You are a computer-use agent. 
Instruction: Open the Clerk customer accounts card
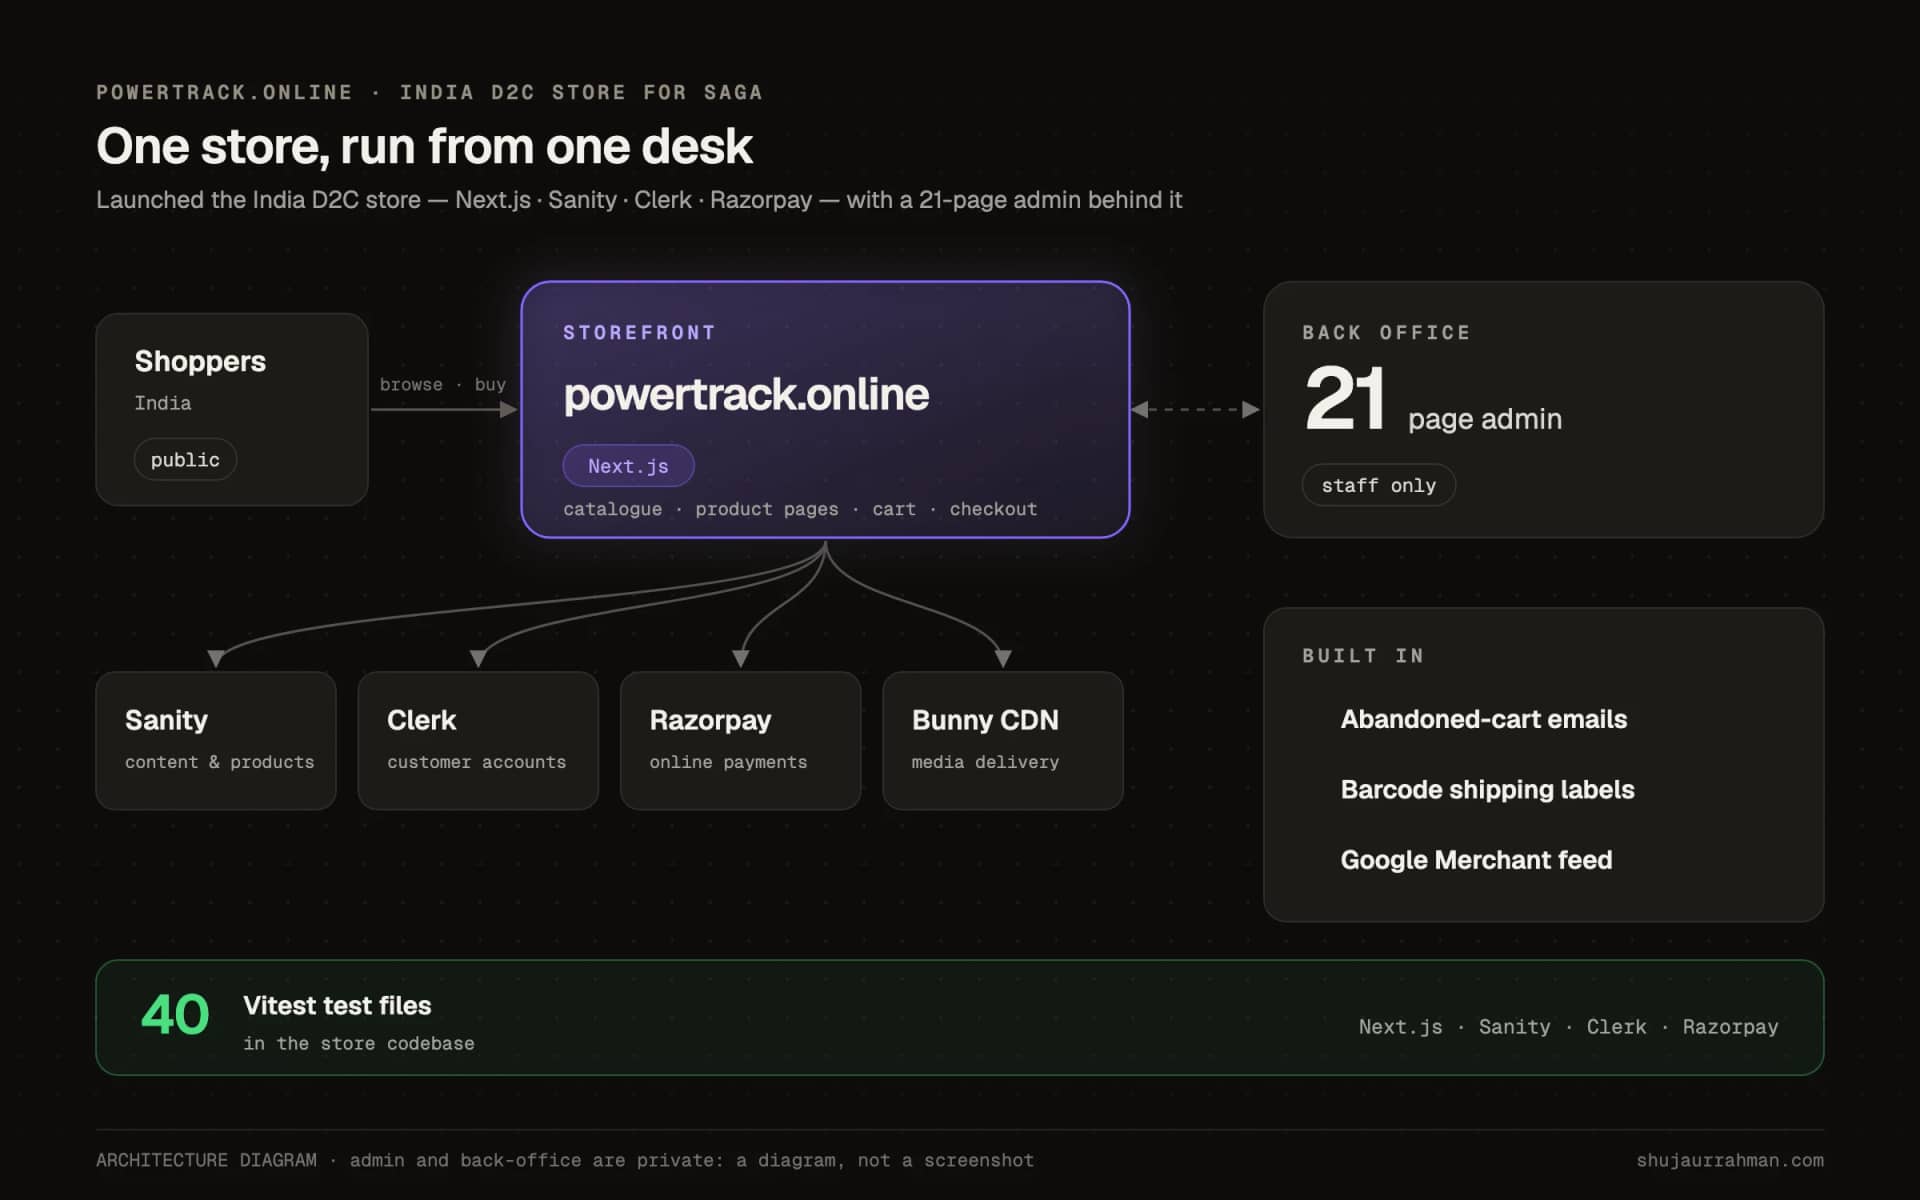478,741
